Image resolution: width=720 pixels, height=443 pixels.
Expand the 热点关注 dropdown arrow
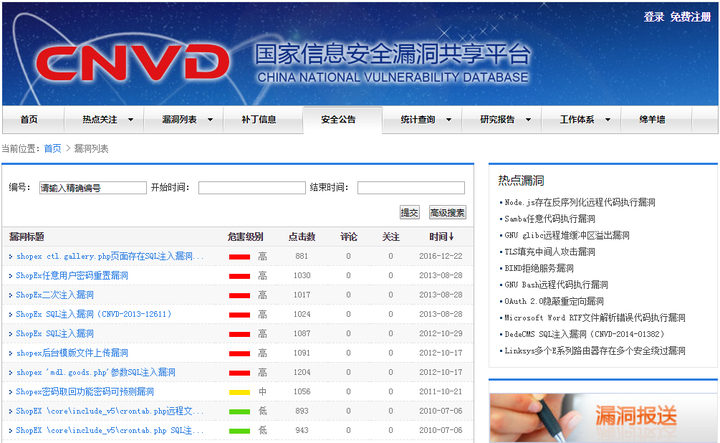click(131, 120)
